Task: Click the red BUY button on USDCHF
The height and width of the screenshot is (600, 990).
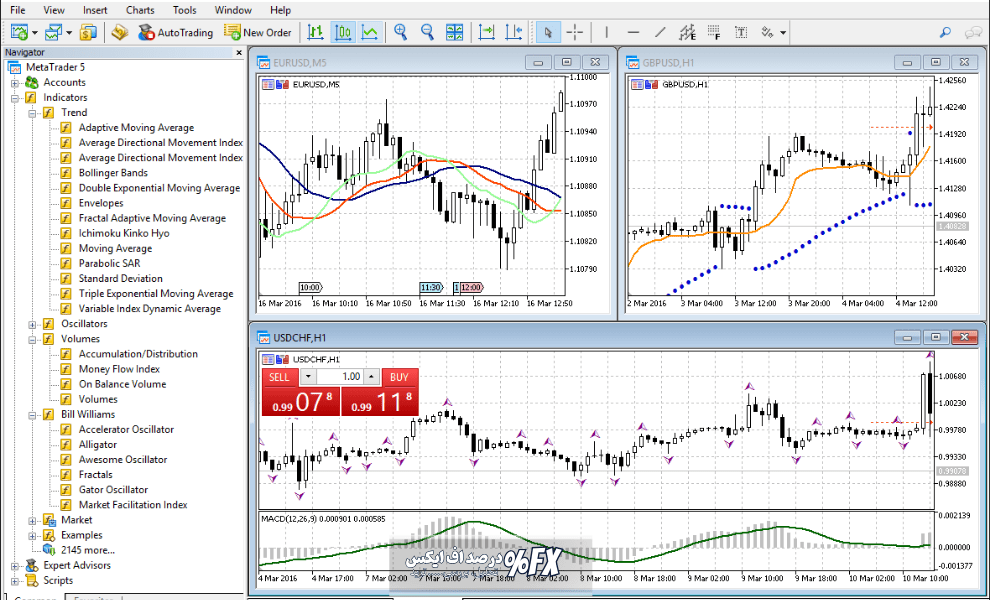Action: (x=399, y=377)
